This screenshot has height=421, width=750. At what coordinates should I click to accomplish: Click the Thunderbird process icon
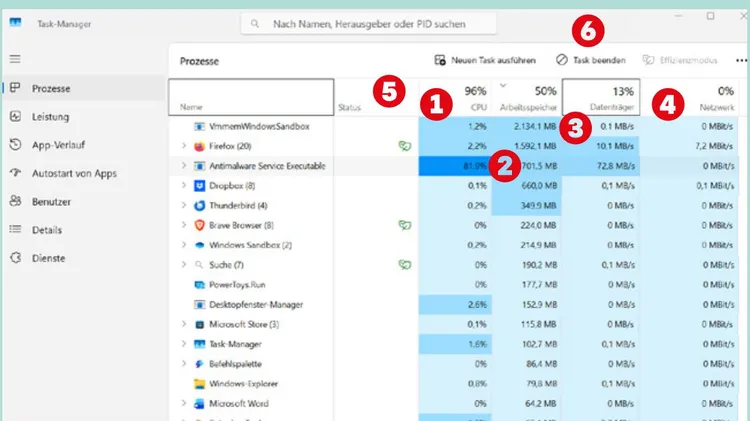pyautogui.click(x=199, y=206)
